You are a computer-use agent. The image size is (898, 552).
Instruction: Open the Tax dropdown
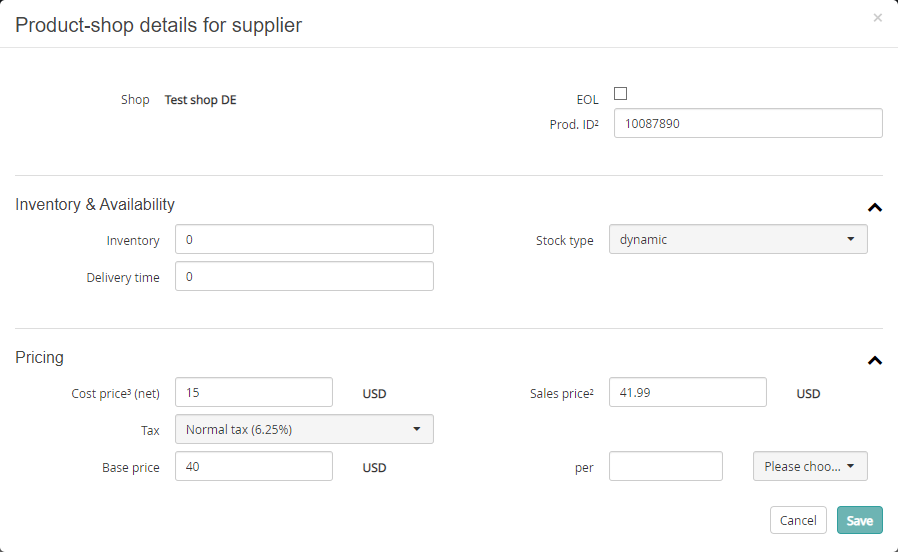(x=304, y=429)
